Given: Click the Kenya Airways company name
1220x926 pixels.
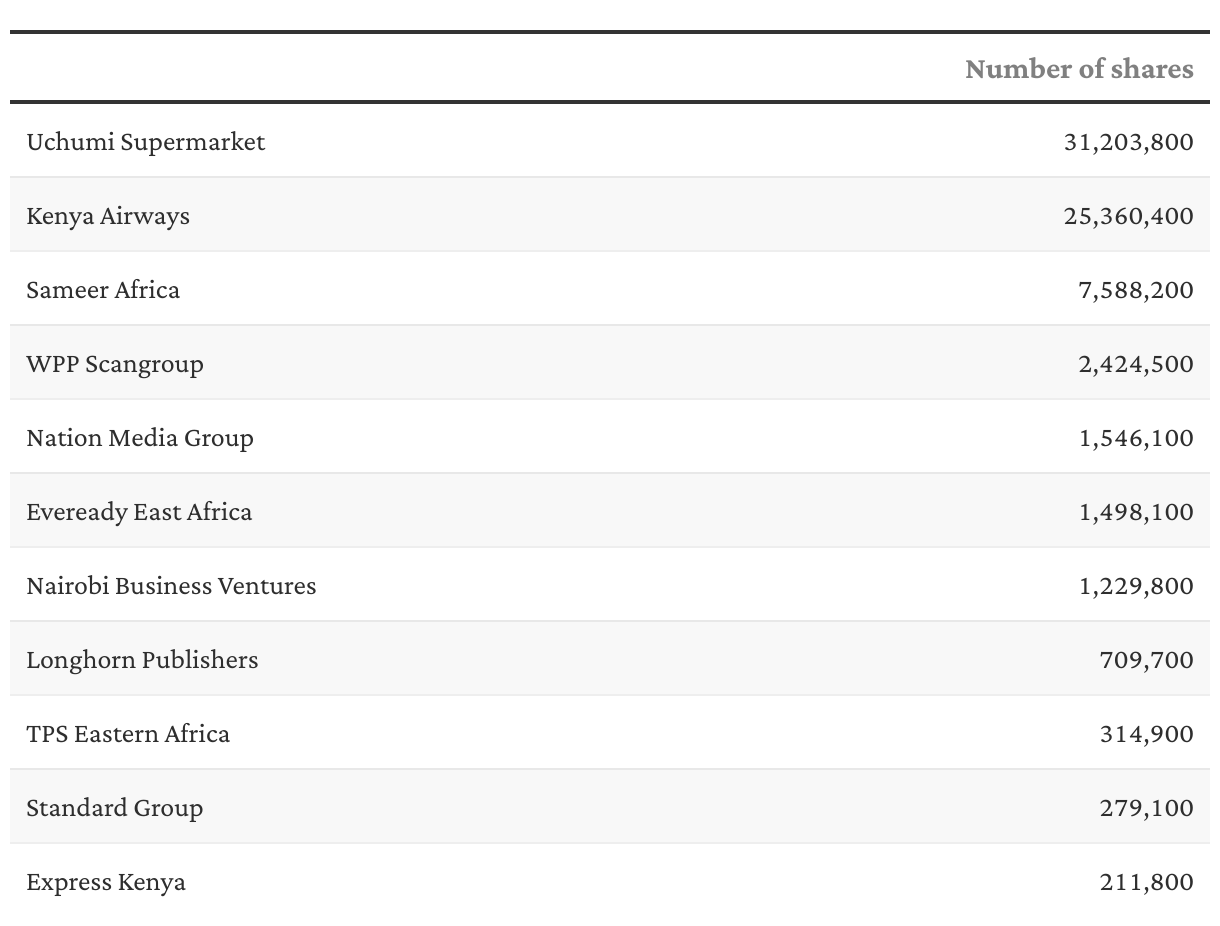Looking at the screenshot, I should (108, 215).
